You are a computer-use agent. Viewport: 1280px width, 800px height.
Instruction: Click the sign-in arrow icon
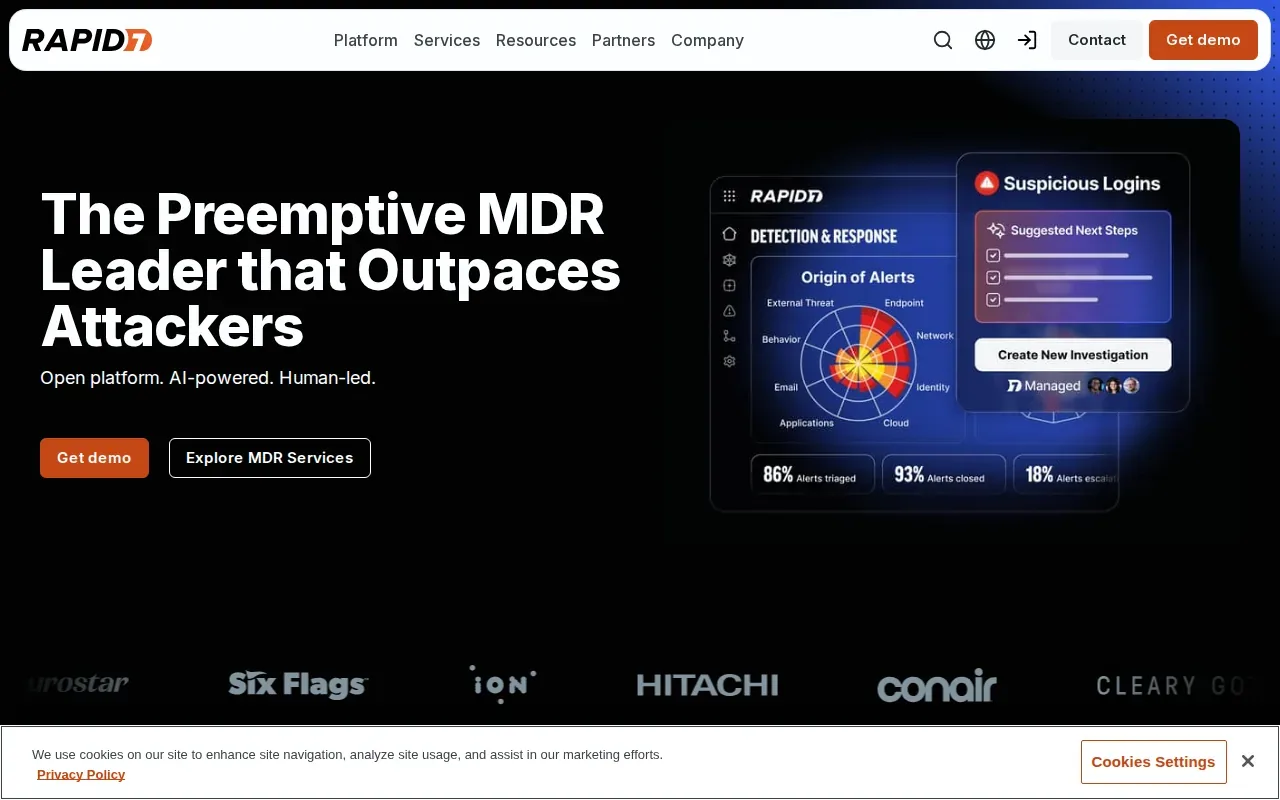pyautogui.click(x=1027, y=40)
